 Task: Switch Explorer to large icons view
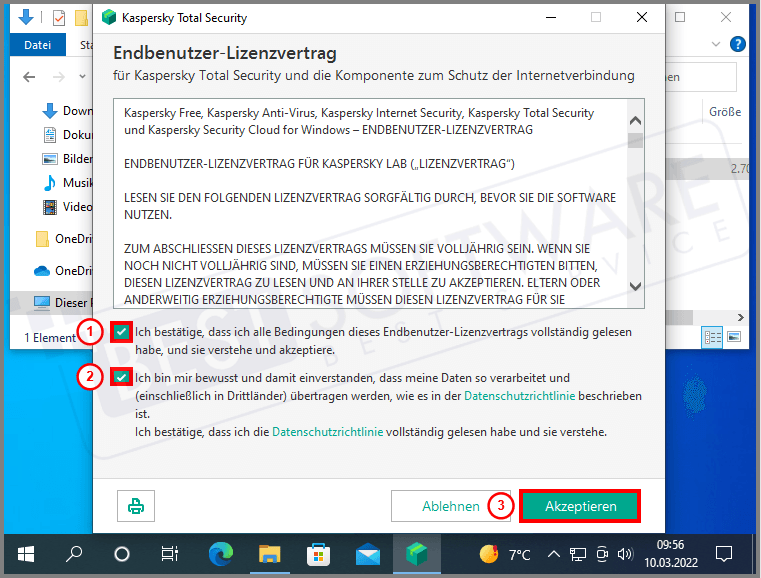(734, 337)
